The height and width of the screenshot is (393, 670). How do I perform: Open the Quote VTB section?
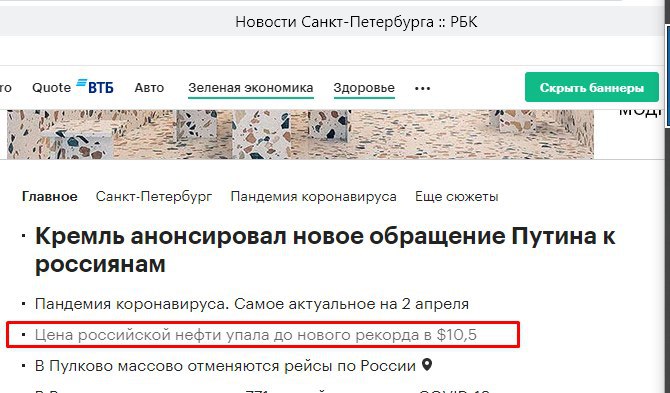click(x=73, y=88)
